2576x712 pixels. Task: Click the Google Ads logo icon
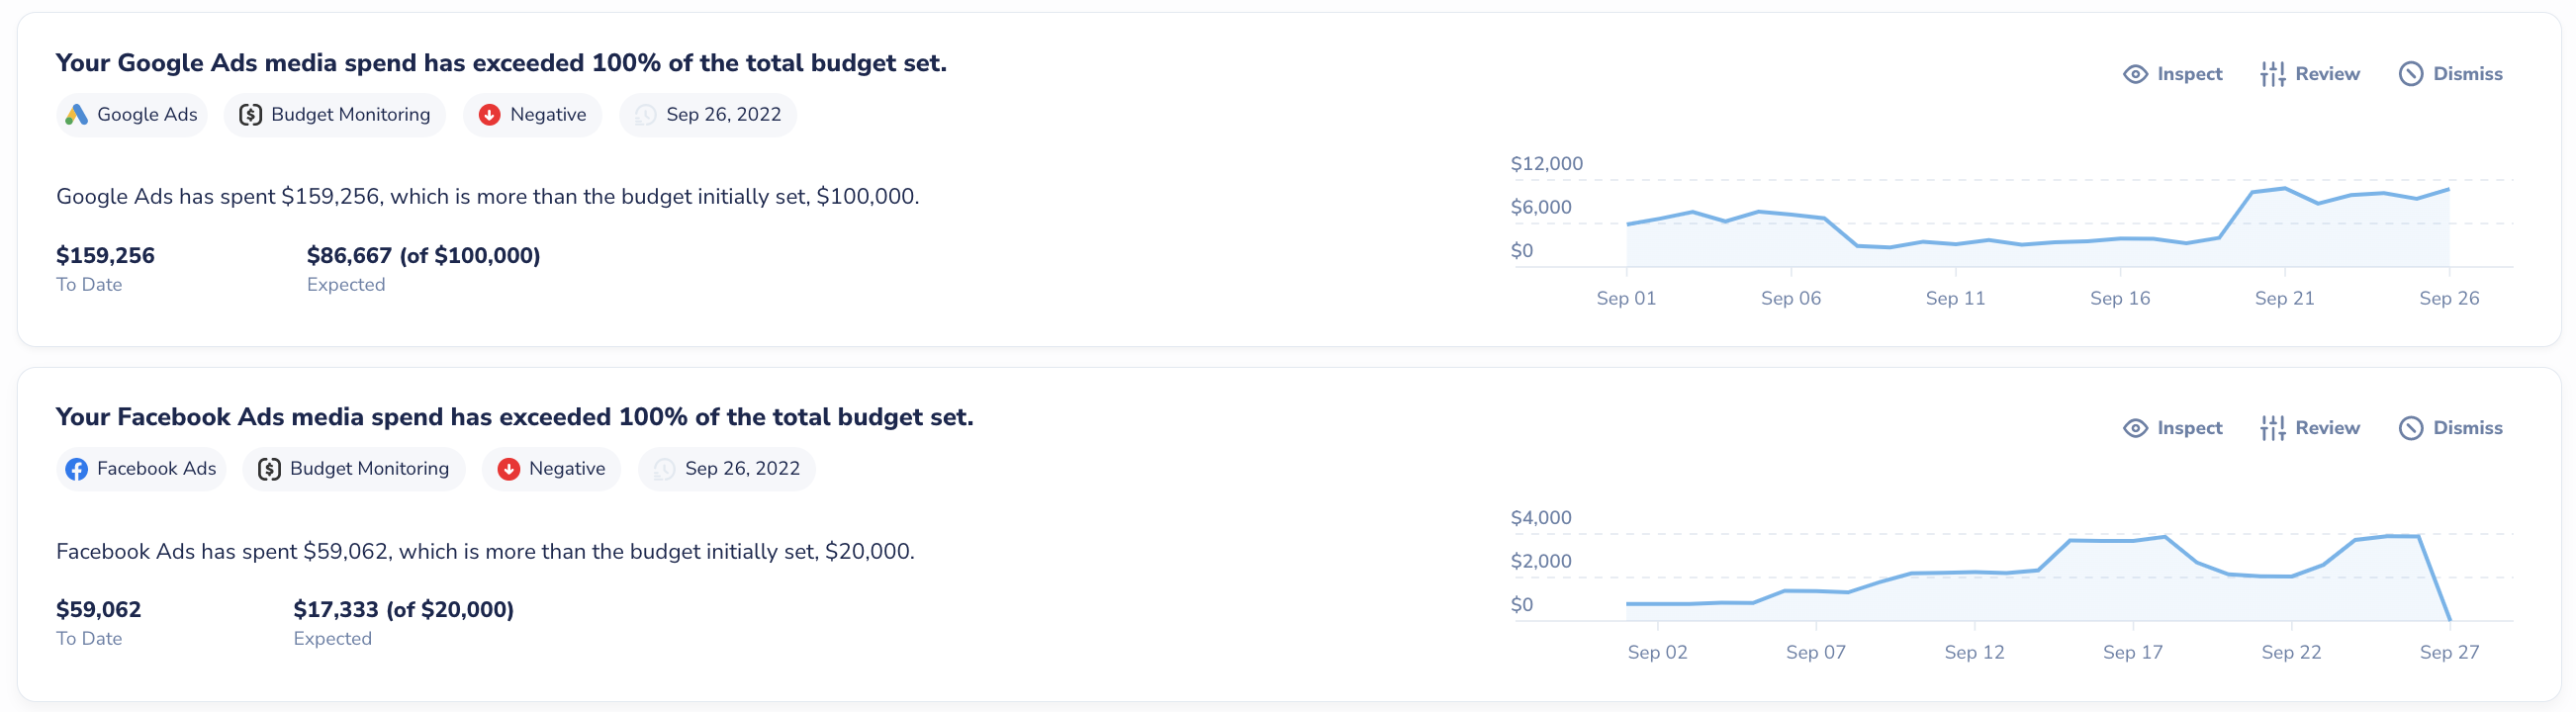[76, 115]
